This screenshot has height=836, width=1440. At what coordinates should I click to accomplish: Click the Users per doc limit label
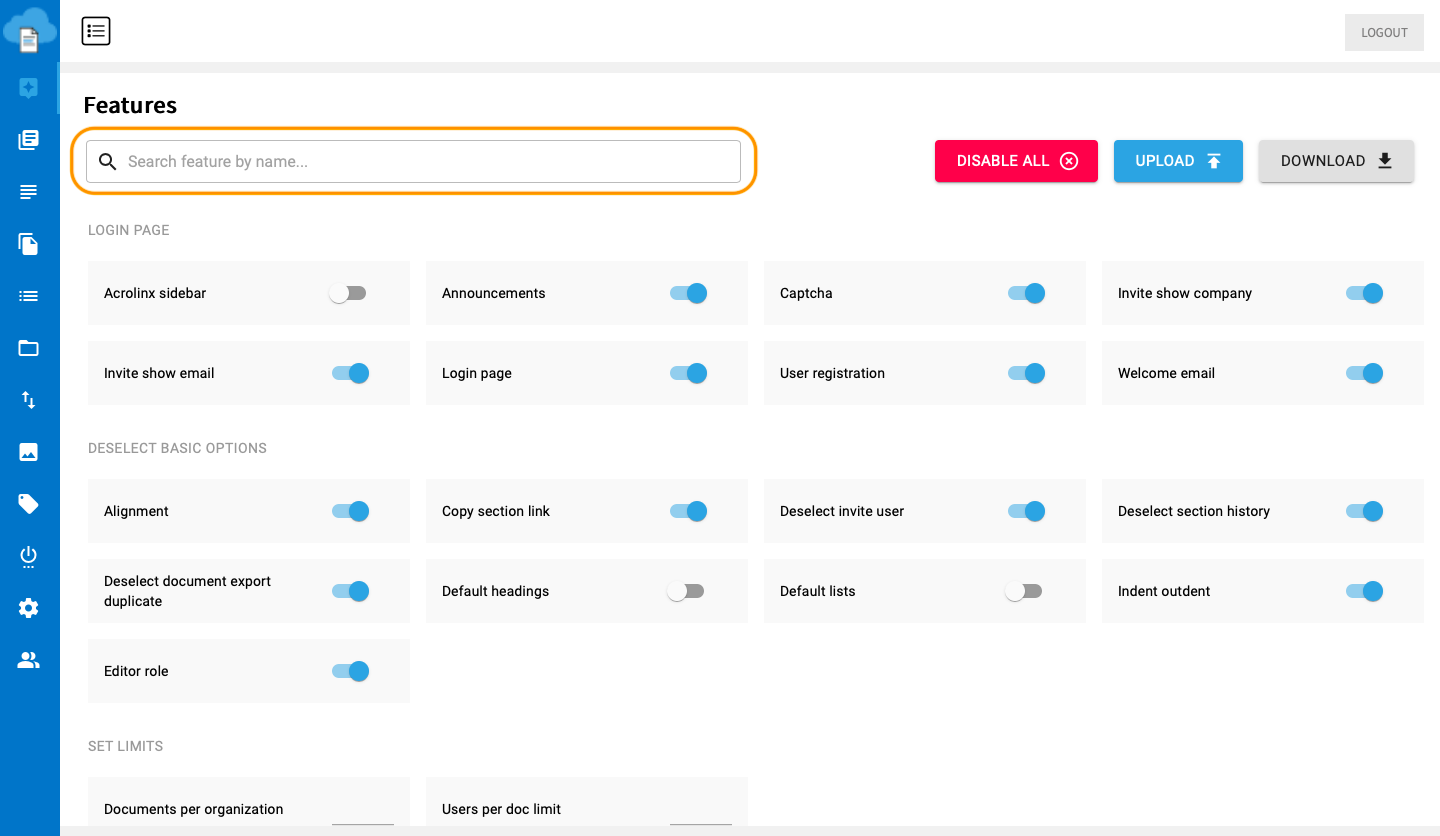pos(502,809)
